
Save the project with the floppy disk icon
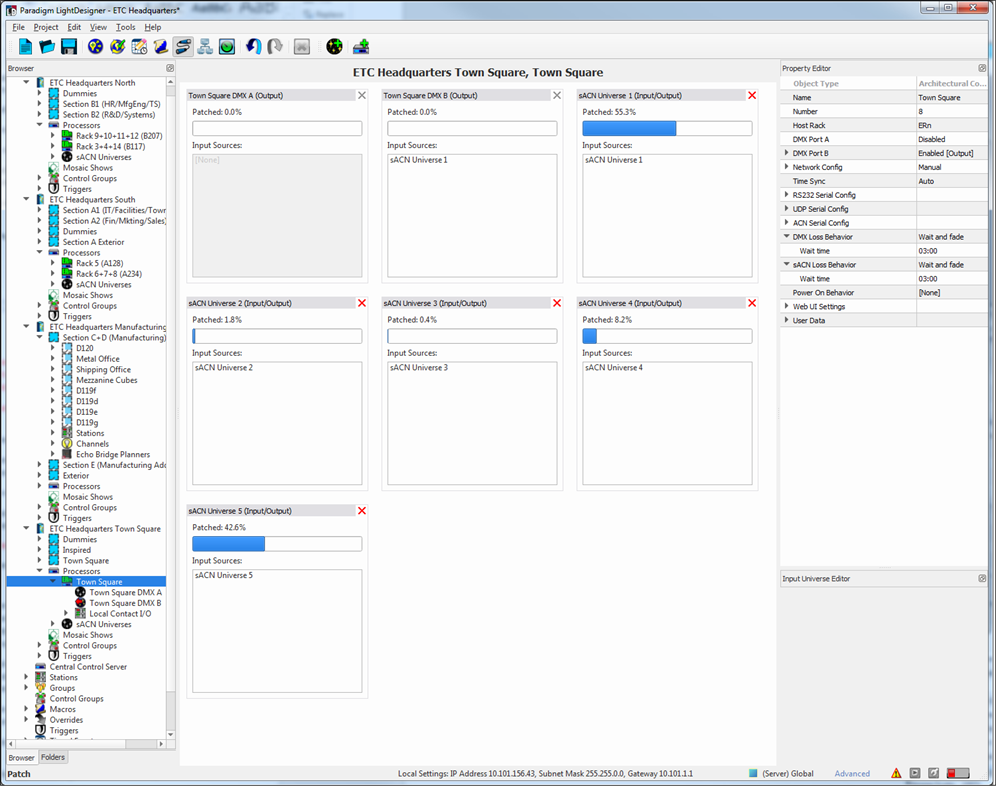(69, 46)
